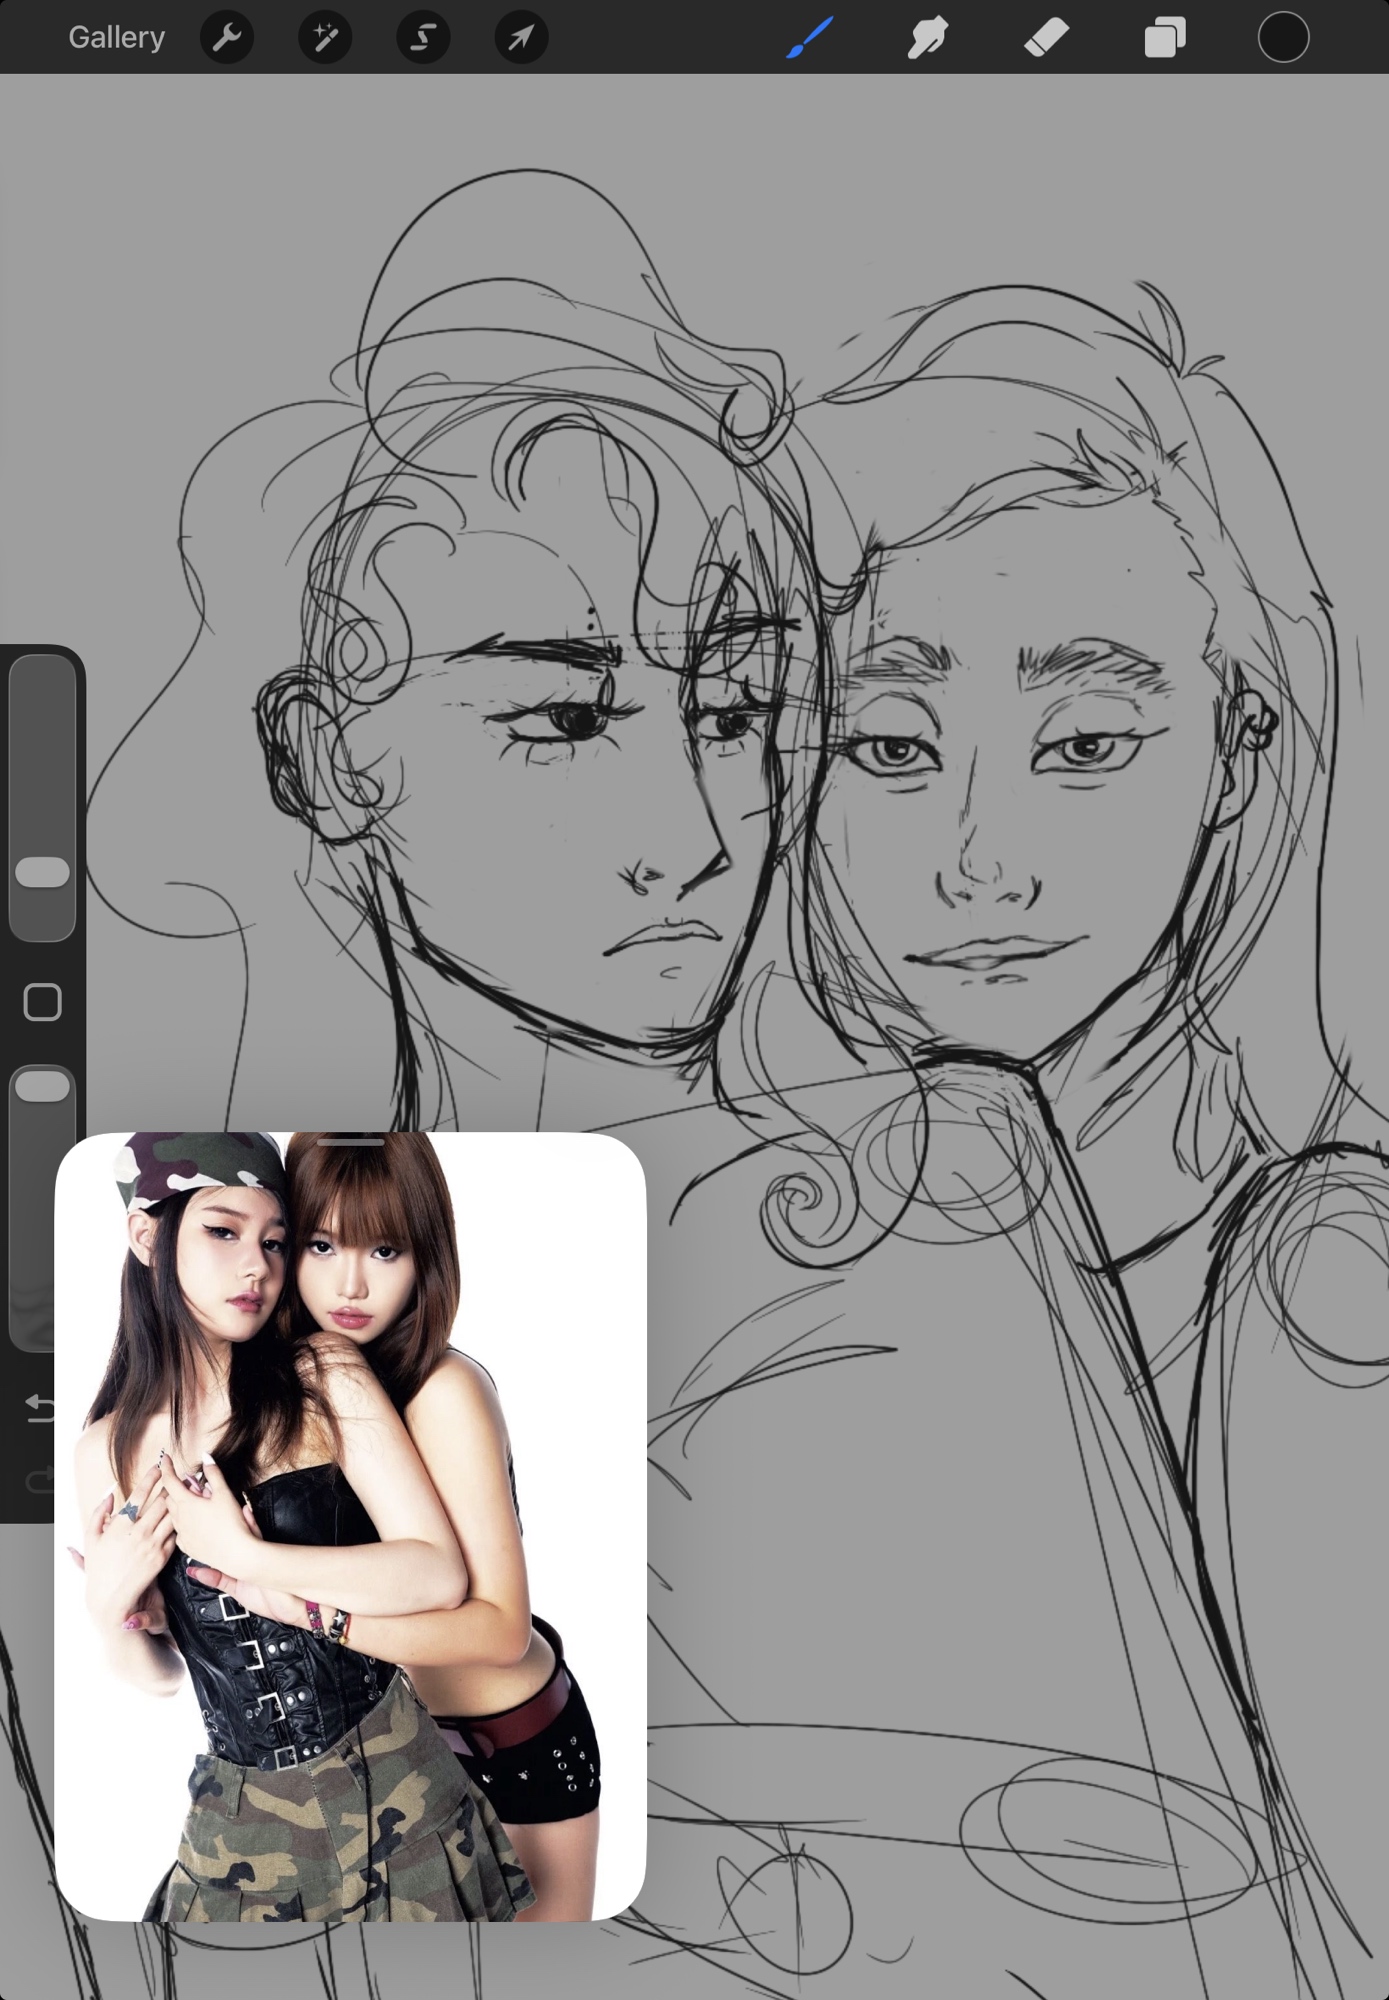Select the Smudge tool
The image size is (1389, 2000).
point(927,38)
